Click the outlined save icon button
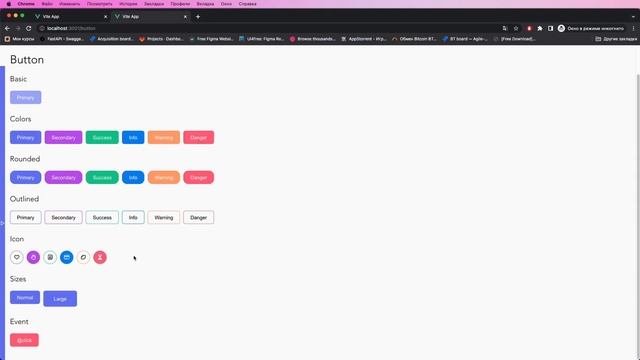This screenshot has width=640, height=360. [50, 257]
